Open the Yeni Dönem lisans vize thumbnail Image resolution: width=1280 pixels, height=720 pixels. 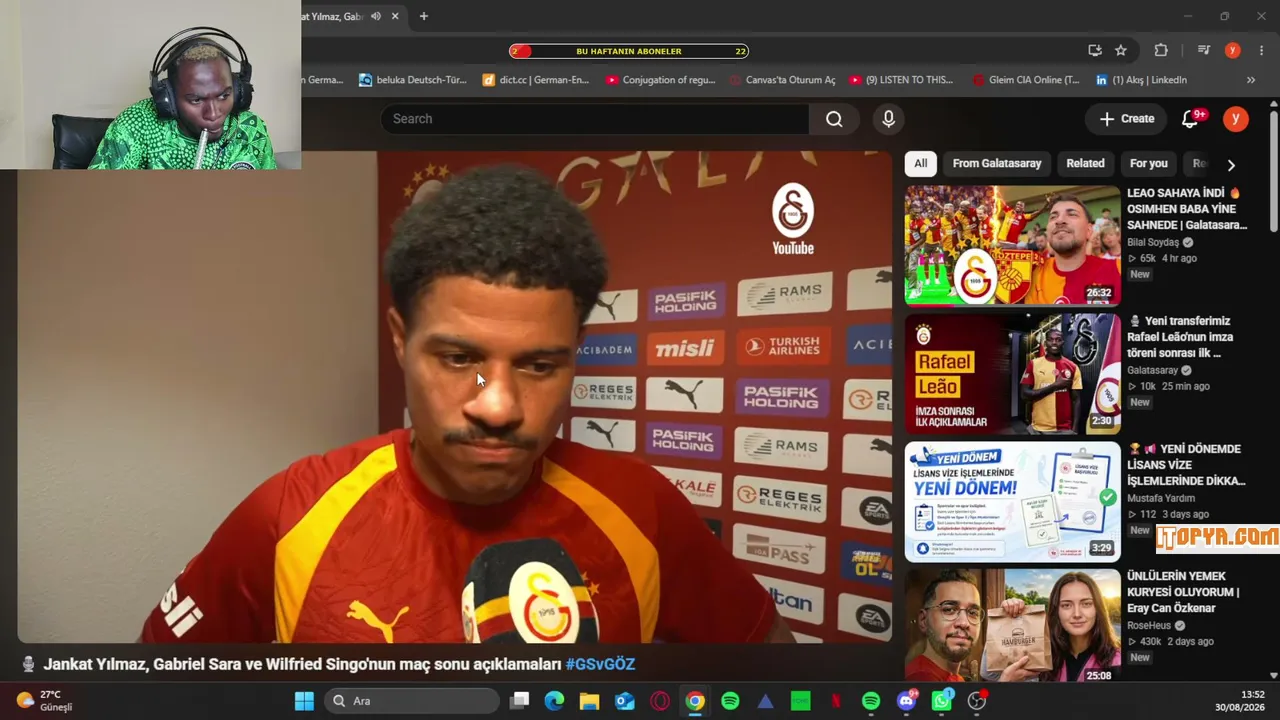click(x=1012, y=501)
